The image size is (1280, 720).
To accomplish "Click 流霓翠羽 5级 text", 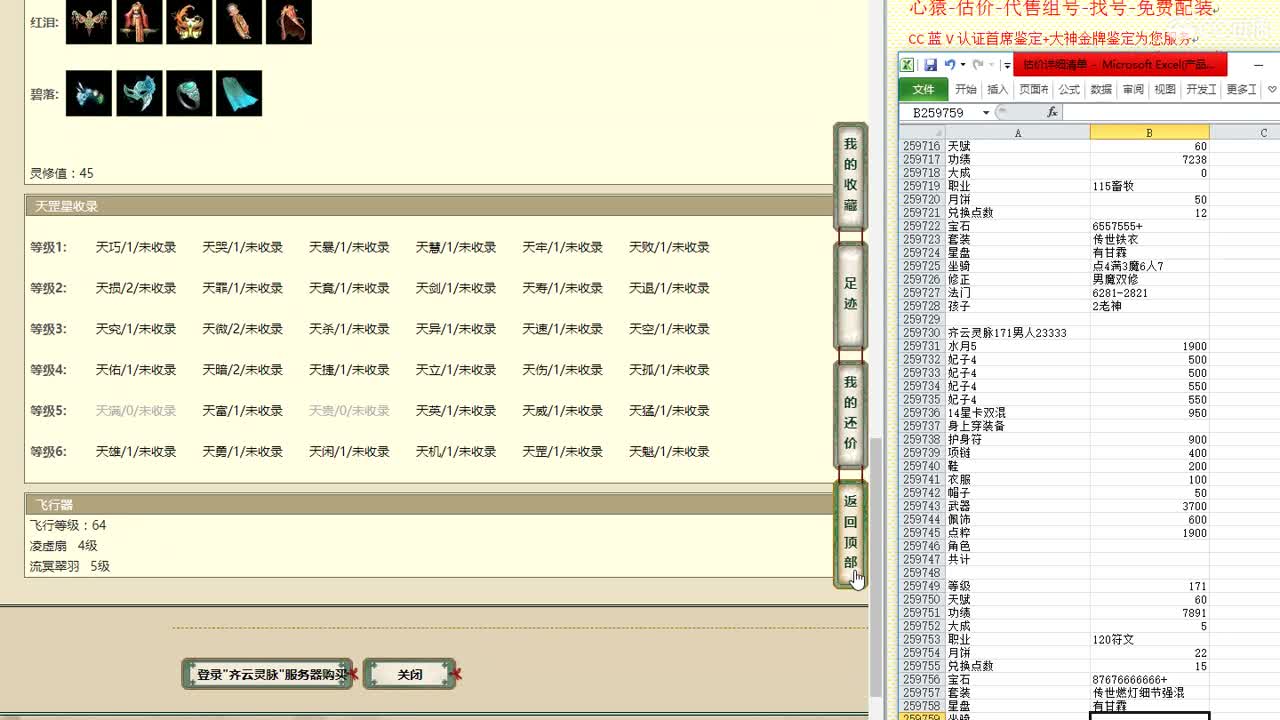I will click(70, 566).
